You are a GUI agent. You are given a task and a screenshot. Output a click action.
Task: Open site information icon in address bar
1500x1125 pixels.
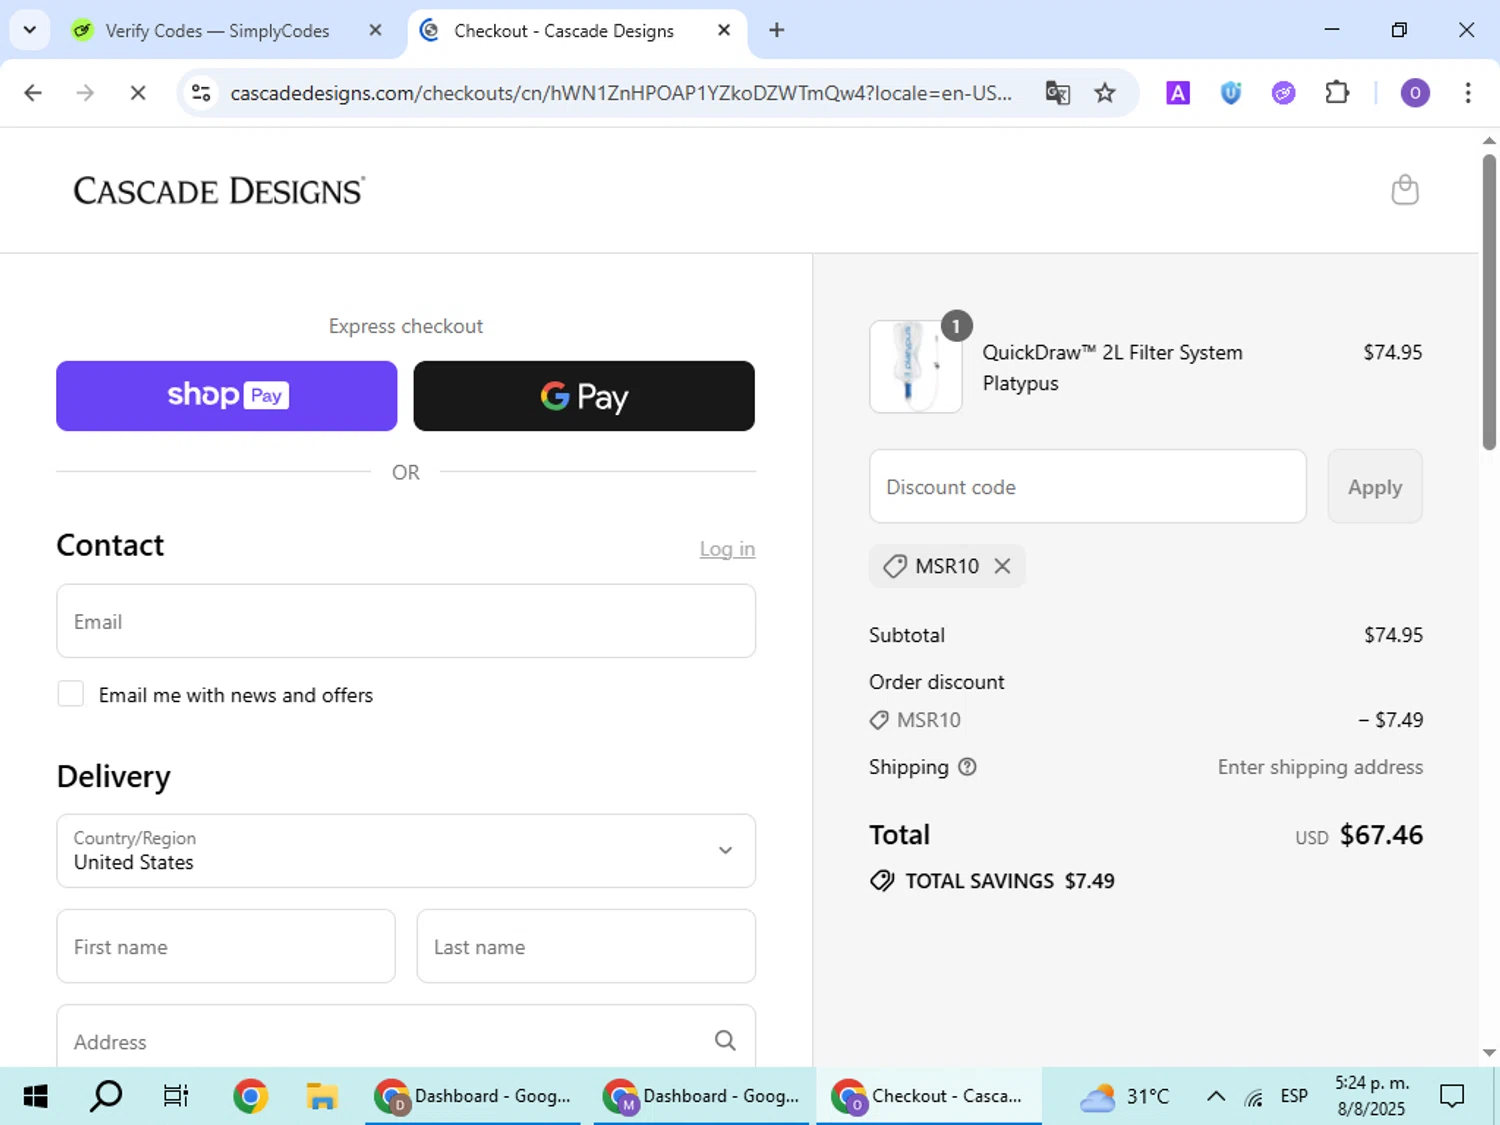click(x=201, y=93)
